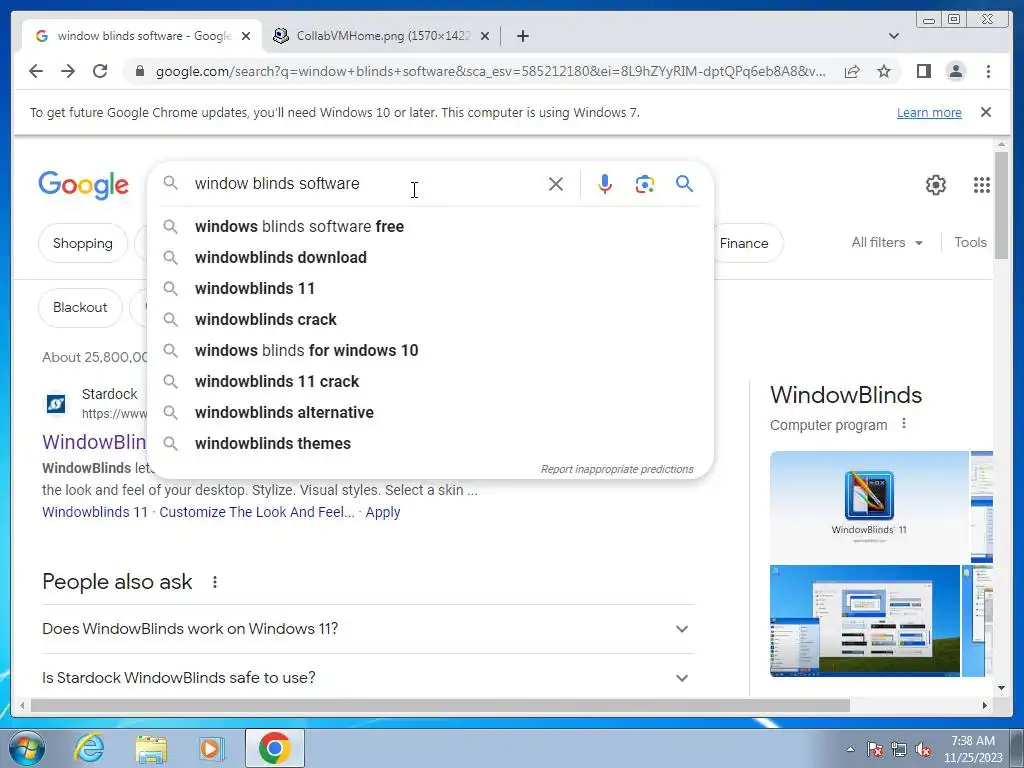Click horizontal scrollbar right arrow
1024x768 pixels.
(985, 705)
